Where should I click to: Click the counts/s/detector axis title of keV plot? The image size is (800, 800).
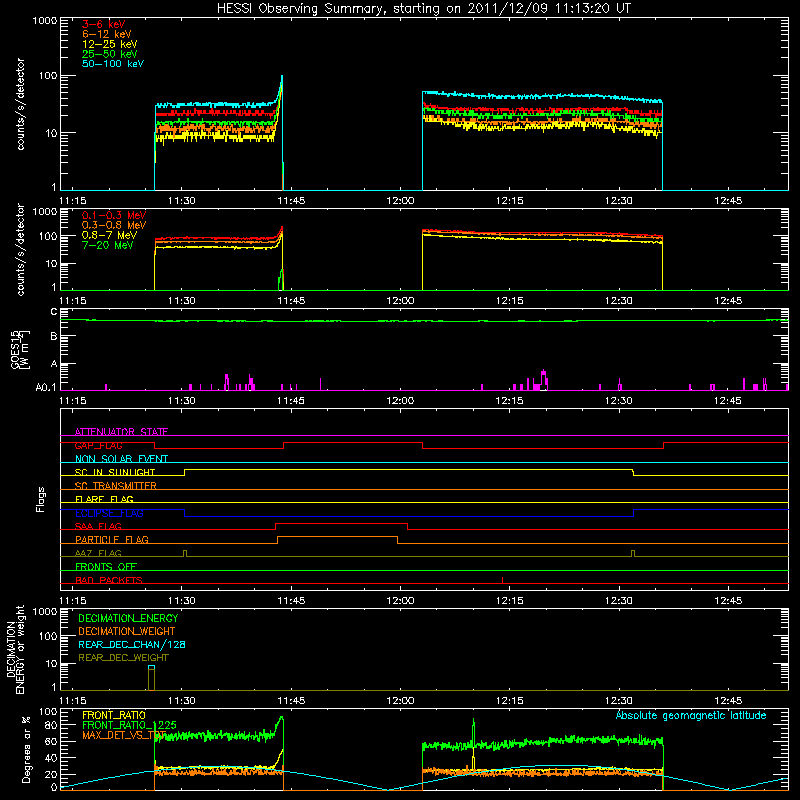tap(20, 104)
